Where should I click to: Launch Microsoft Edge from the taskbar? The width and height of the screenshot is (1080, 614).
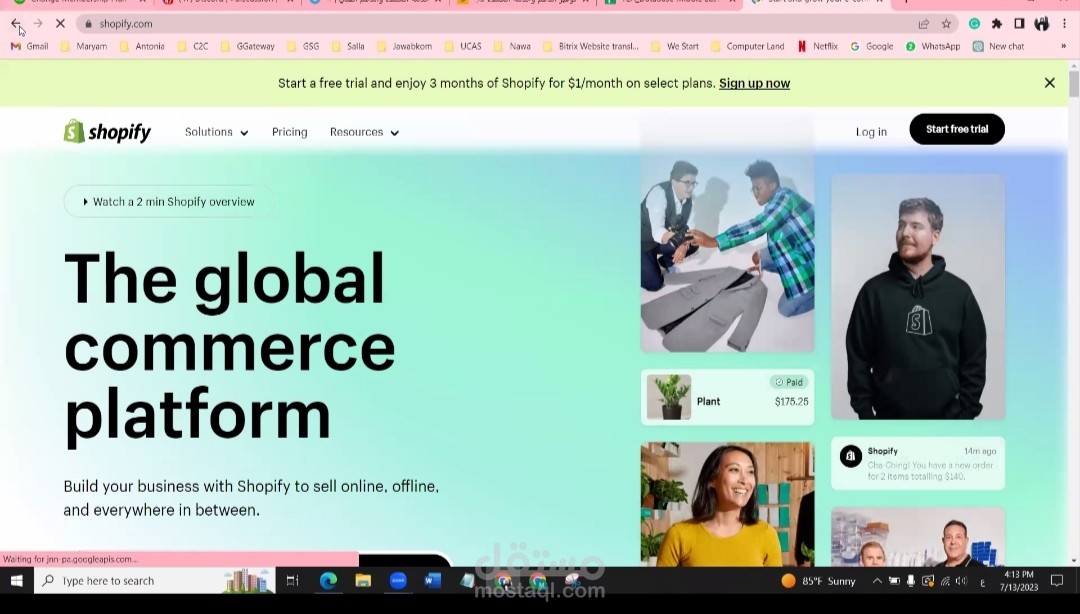coord(329,581)
